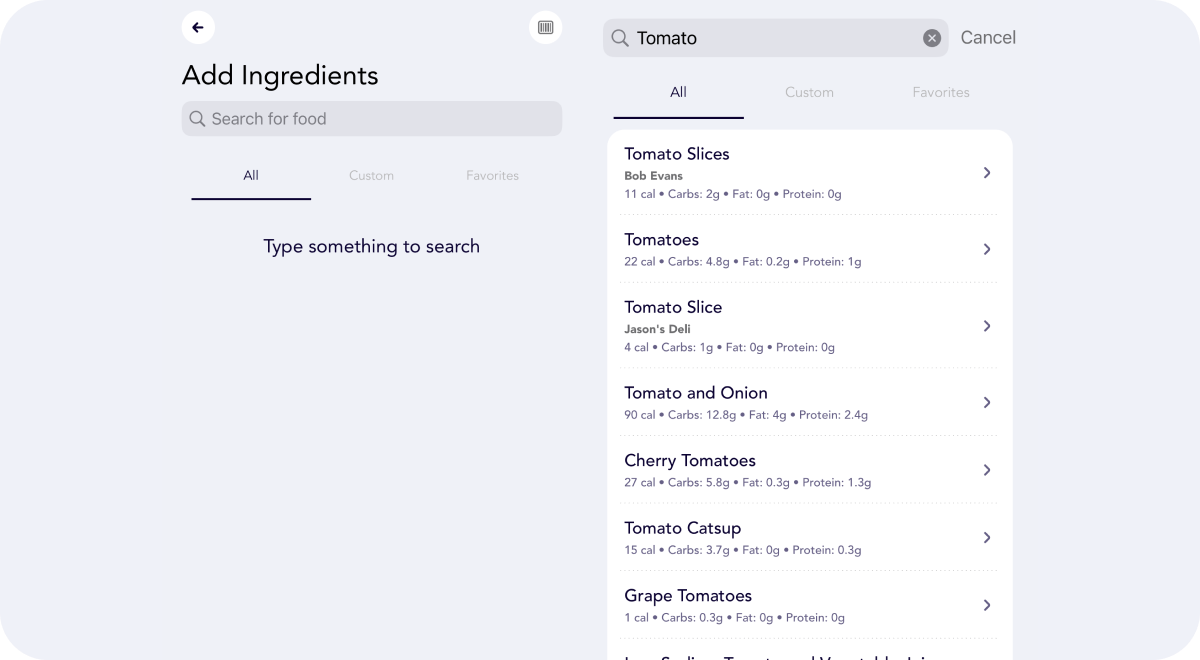The width and height of the screenshot is (1200, 660).
Task: Click the 4 cal nutrition line
Action: [x=730, y=348]
